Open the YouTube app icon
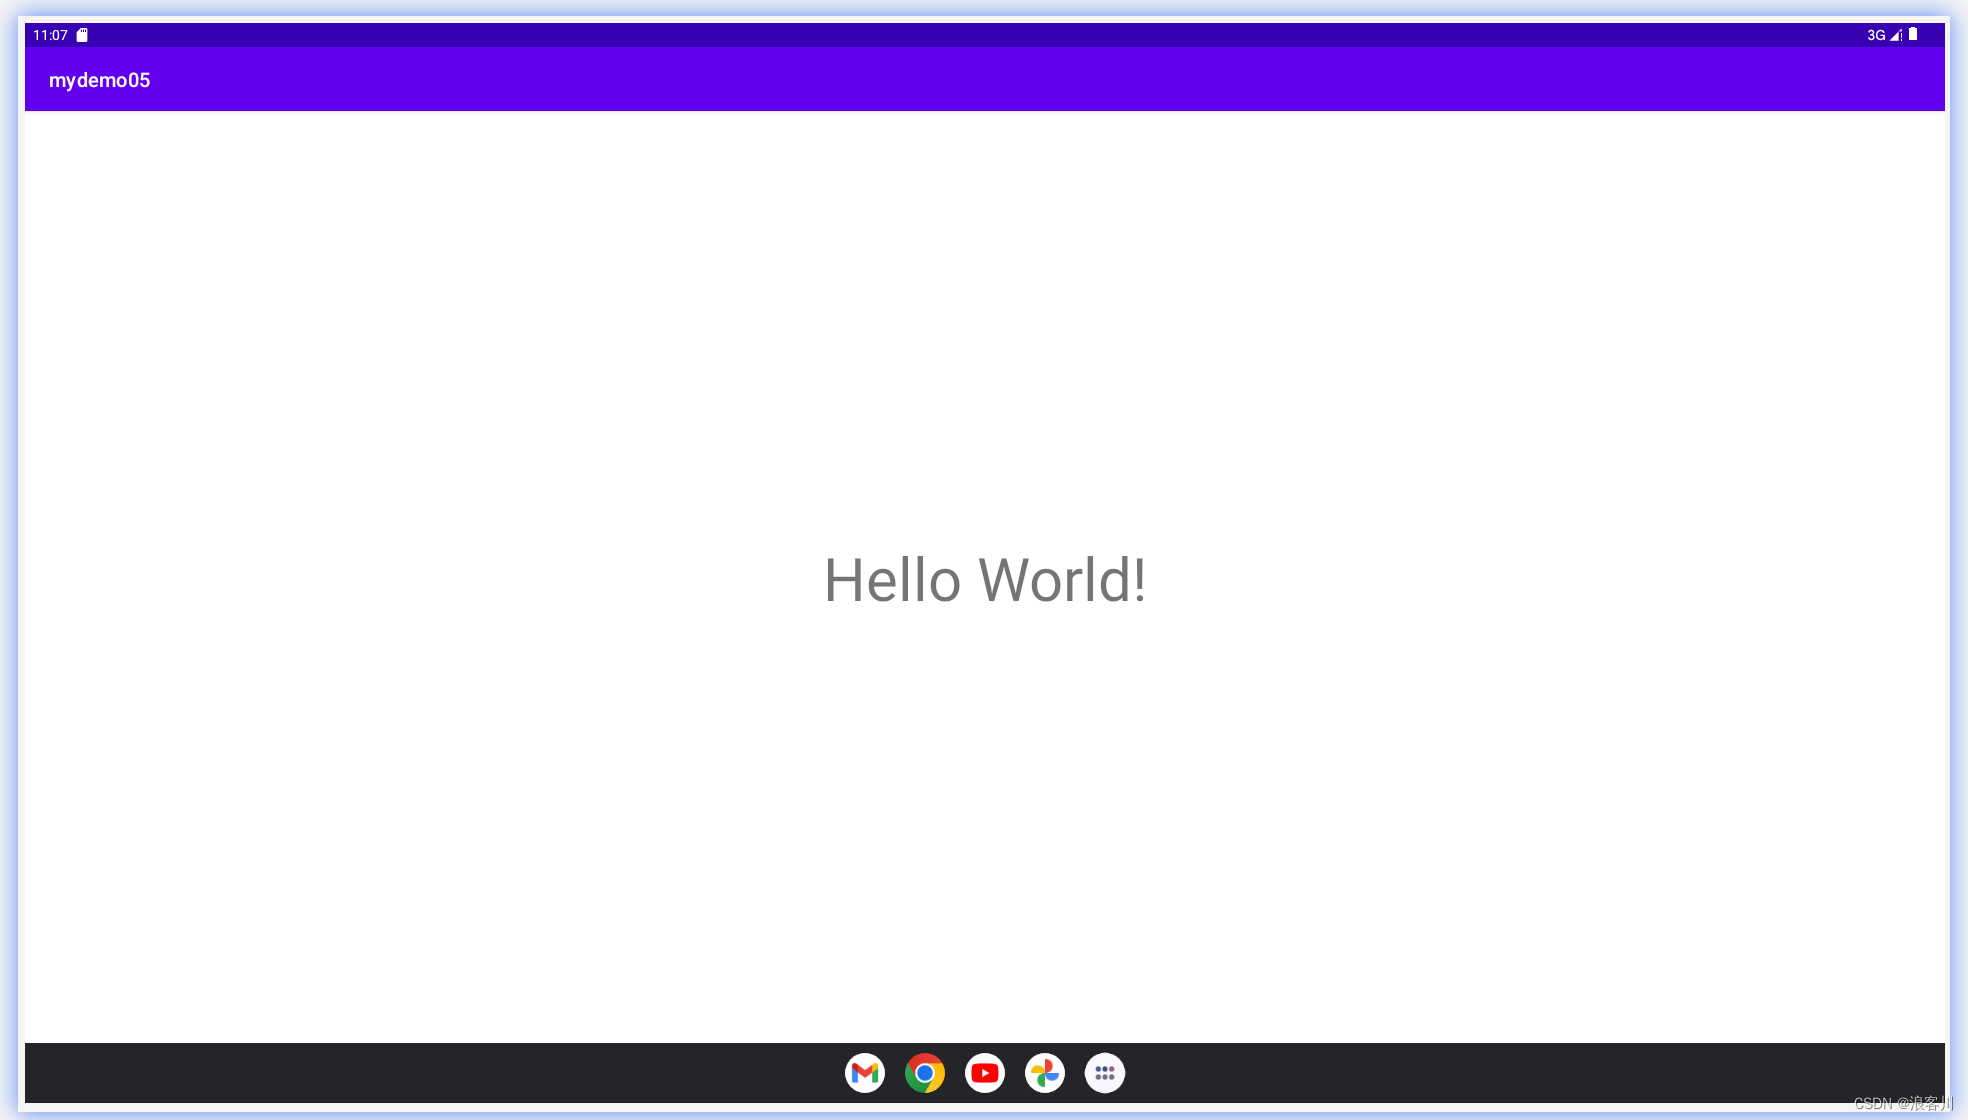1968x1120 pixels. (985, 1073)
